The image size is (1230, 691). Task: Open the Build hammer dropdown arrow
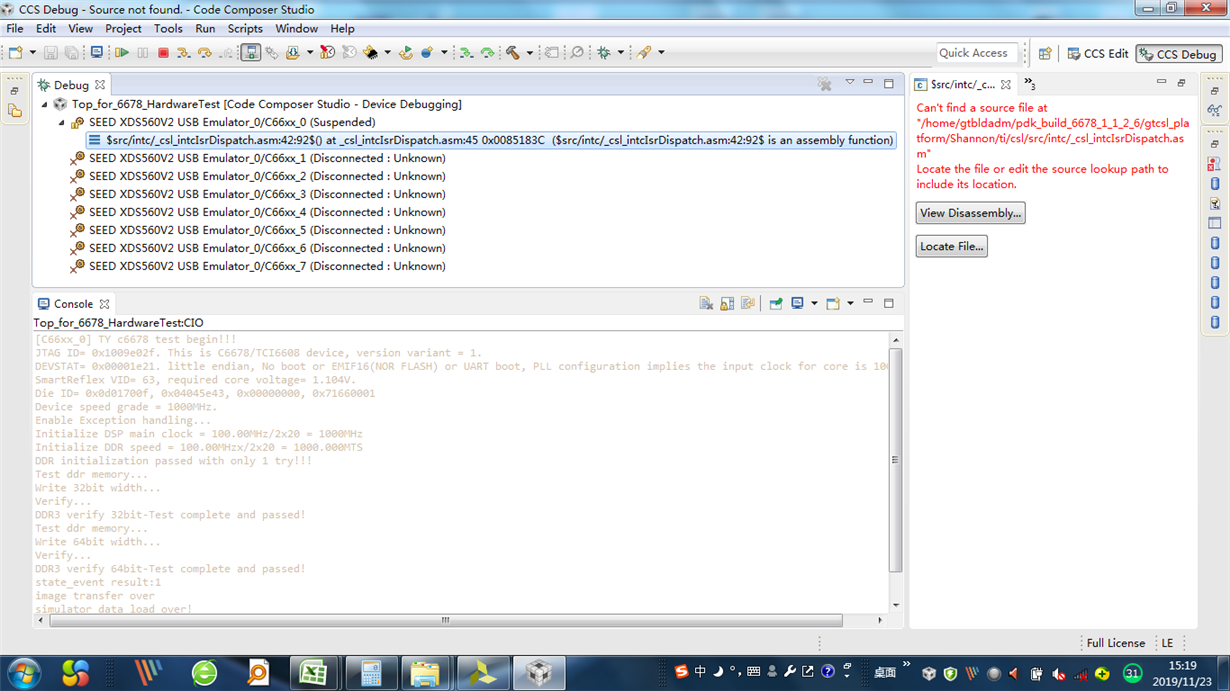tap(530, 52)
